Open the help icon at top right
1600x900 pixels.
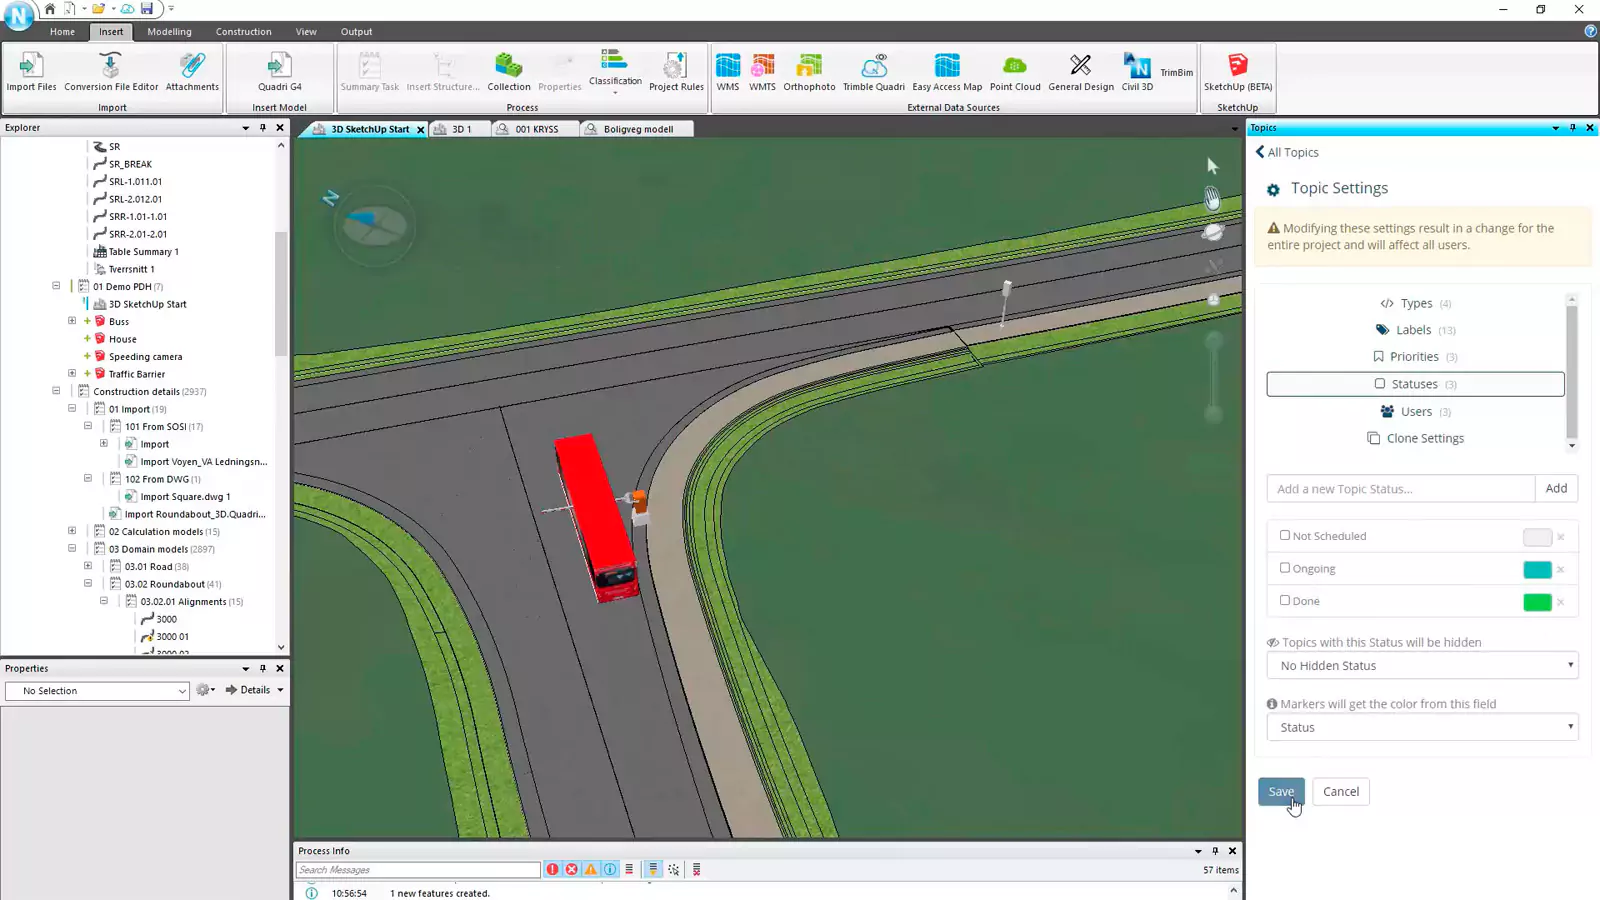(1590, 31)
